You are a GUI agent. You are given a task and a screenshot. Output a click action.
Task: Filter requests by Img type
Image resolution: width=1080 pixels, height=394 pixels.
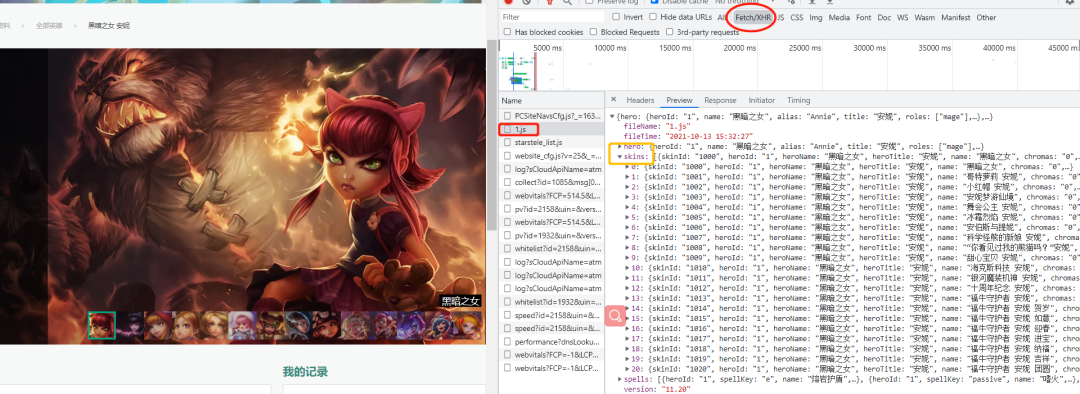[816, 18]
